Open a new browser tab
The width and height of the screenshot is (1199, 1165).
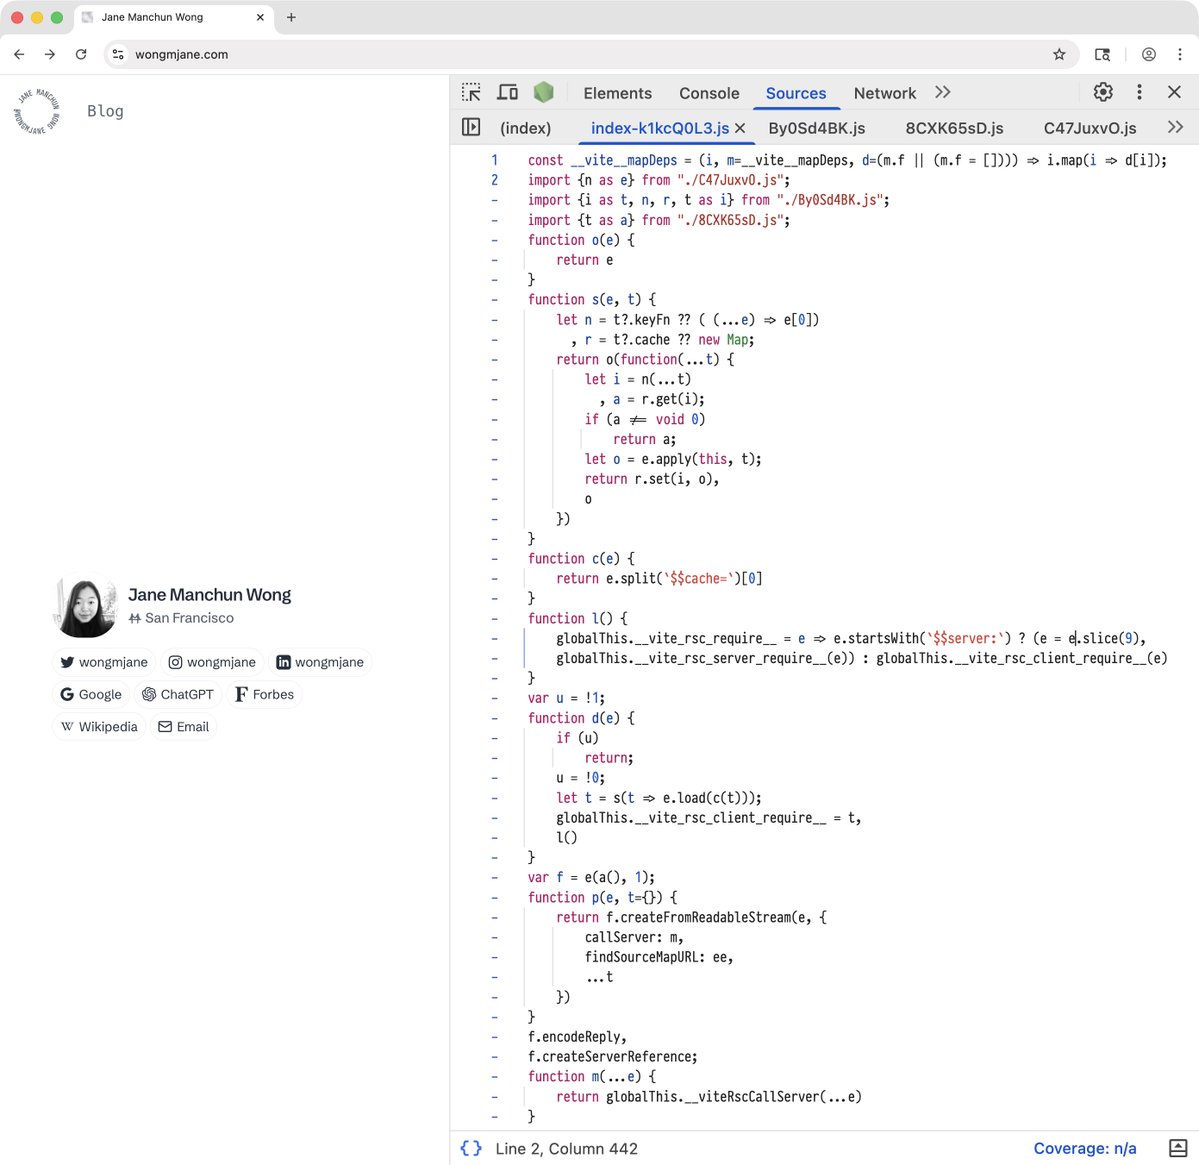coord(291,17)
